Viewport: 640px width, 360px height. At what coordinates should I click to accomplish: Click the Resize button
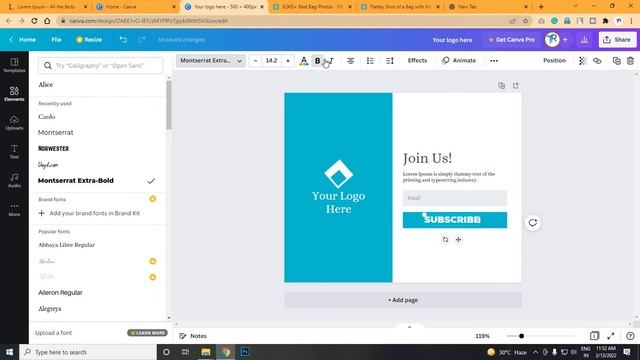coord(89,40)
